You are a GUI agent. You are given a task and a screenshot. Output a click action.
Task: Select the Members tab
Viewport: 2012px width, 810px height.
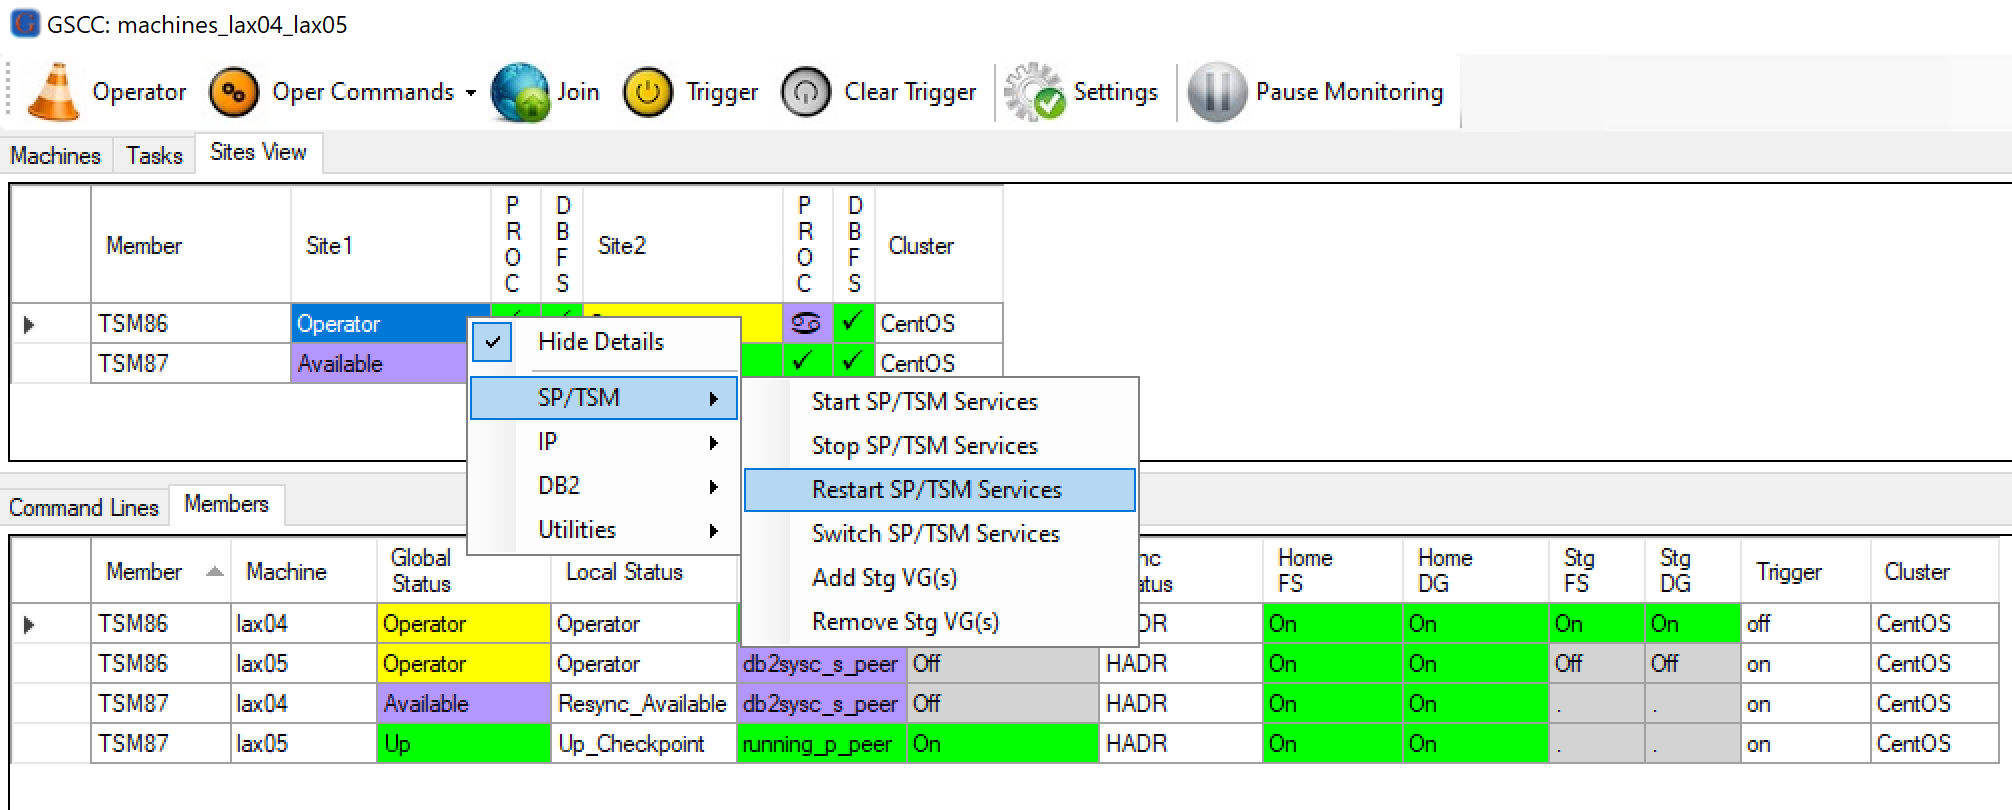pos(226,504)
